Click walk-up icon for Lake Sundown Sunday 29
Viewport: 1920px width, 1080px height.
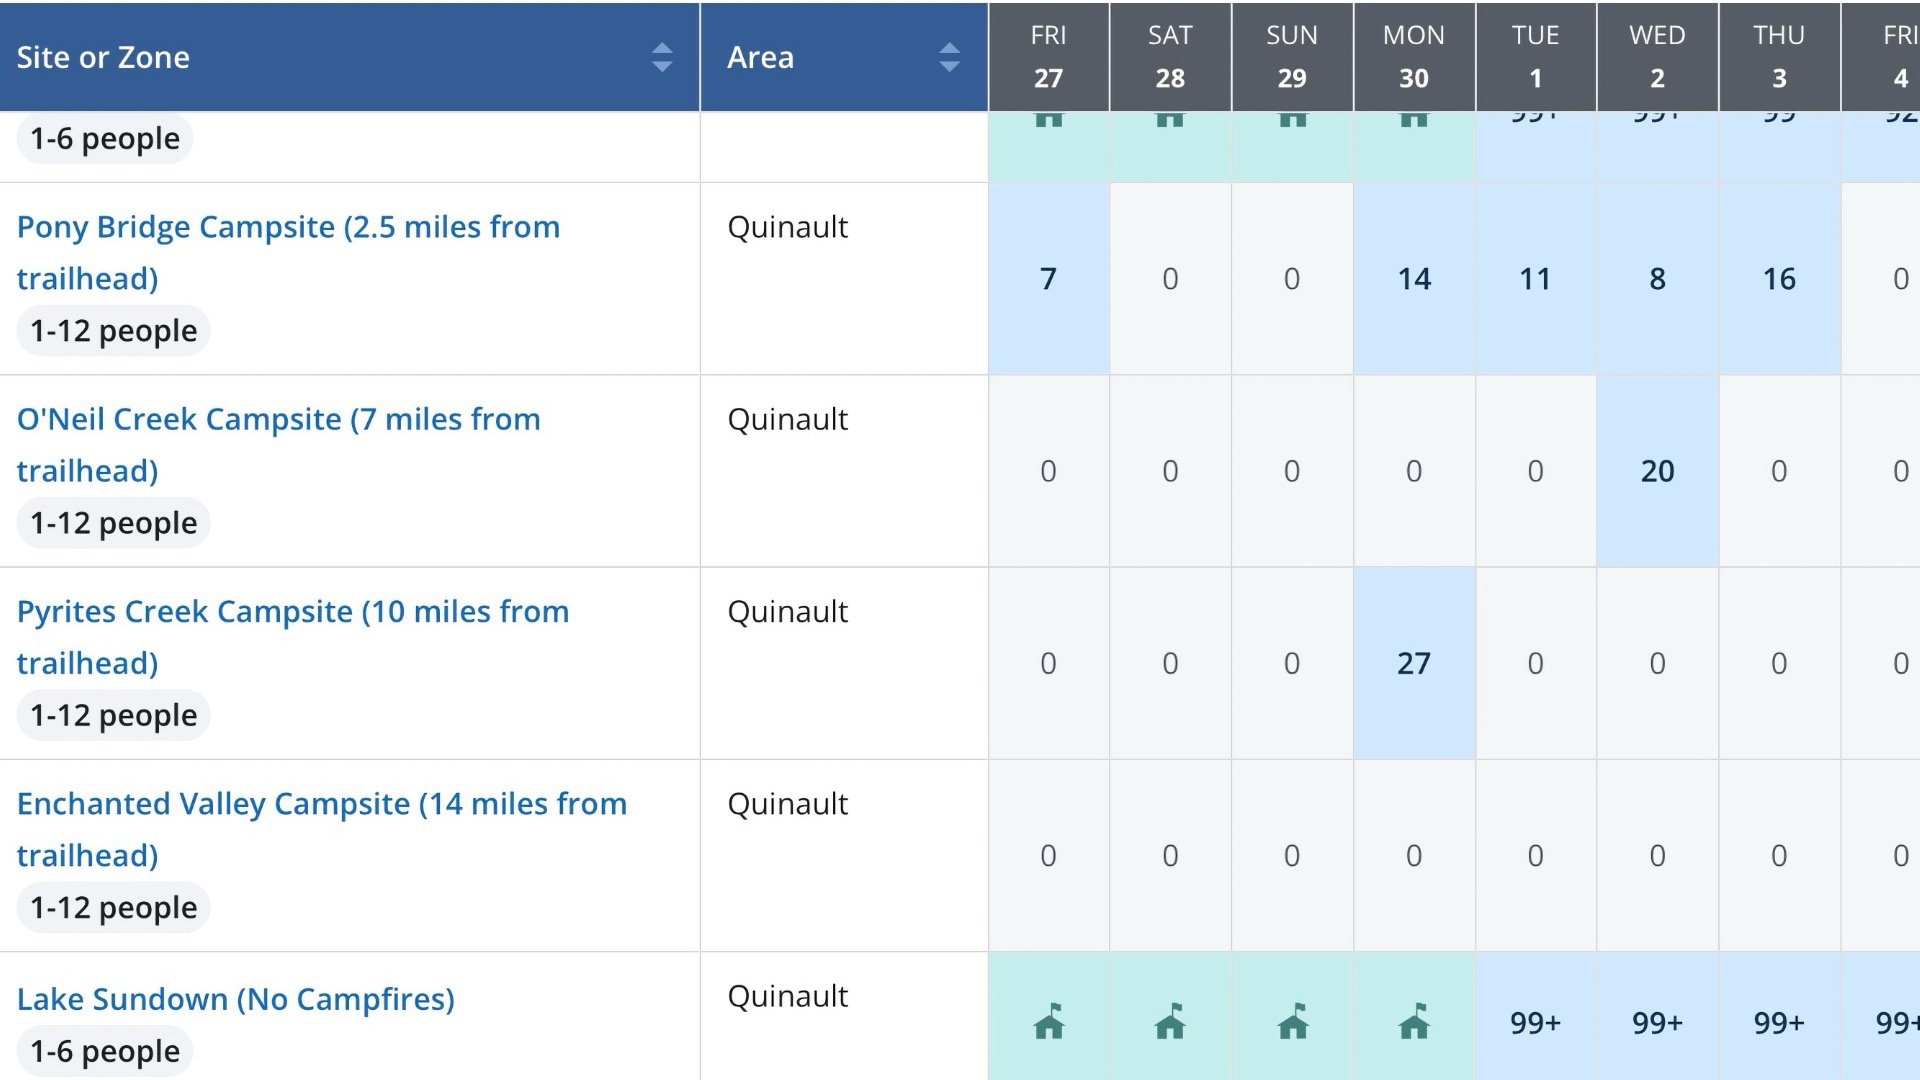[1292, 1022]
